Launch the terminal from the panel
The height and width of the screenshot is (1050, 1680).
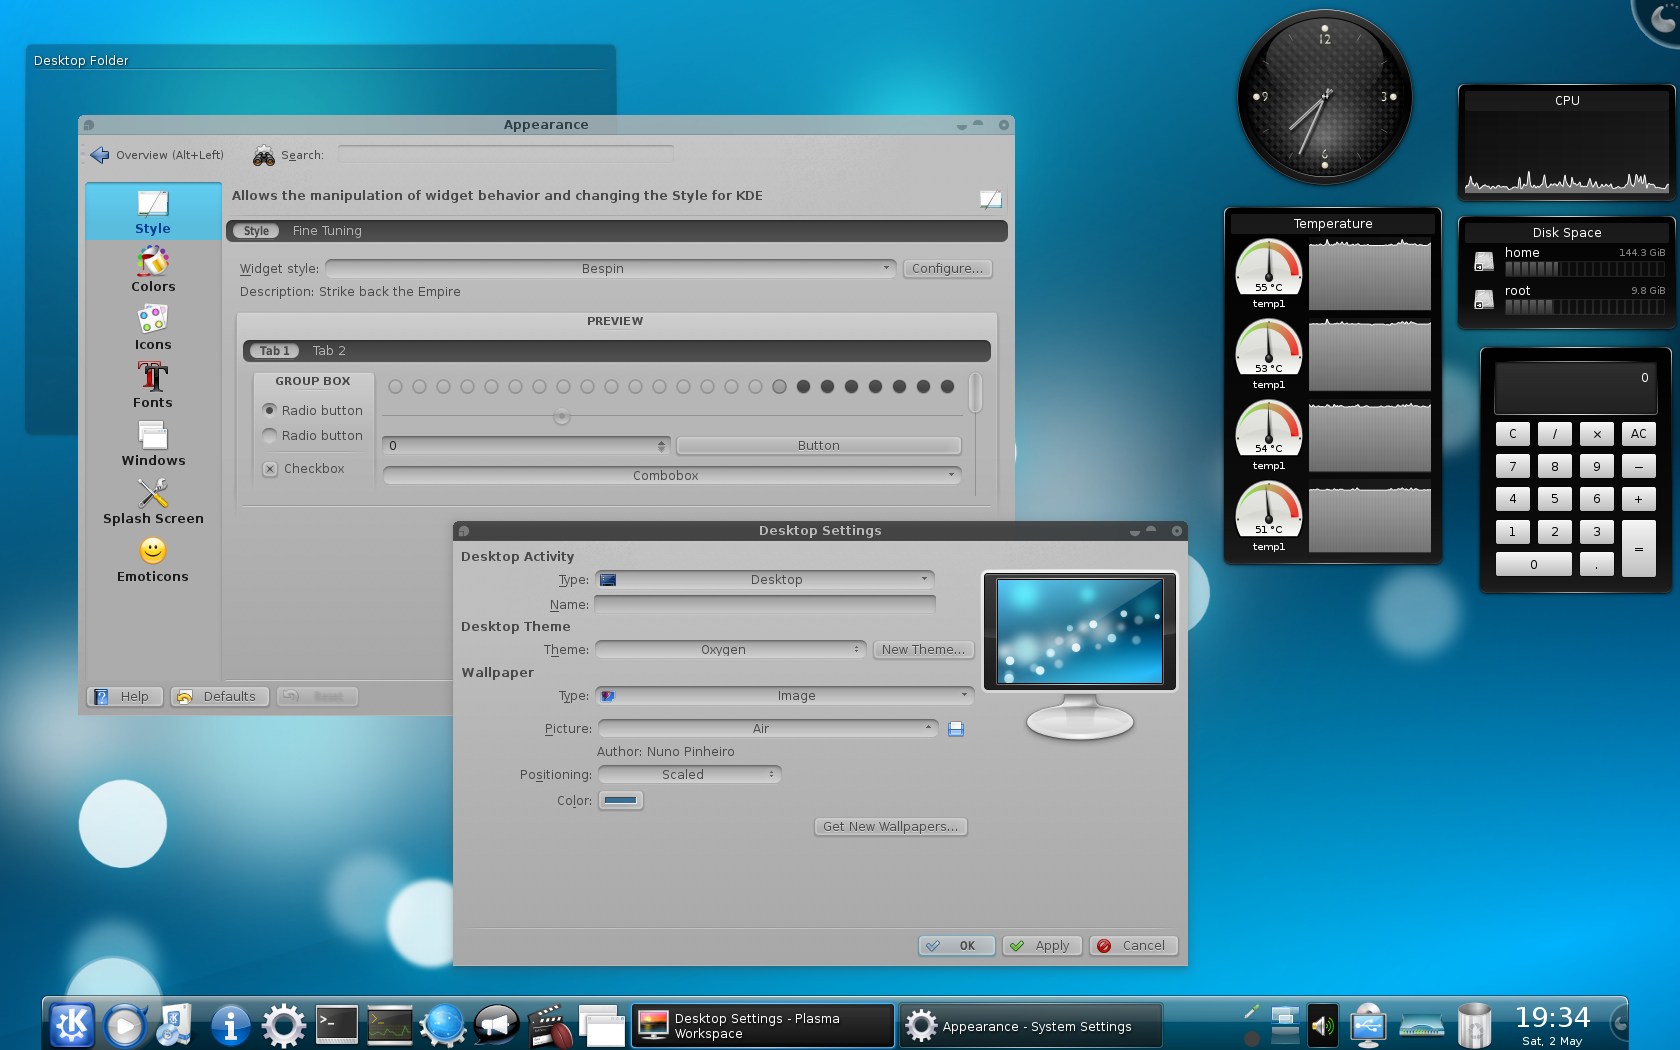pos(337,1025)
